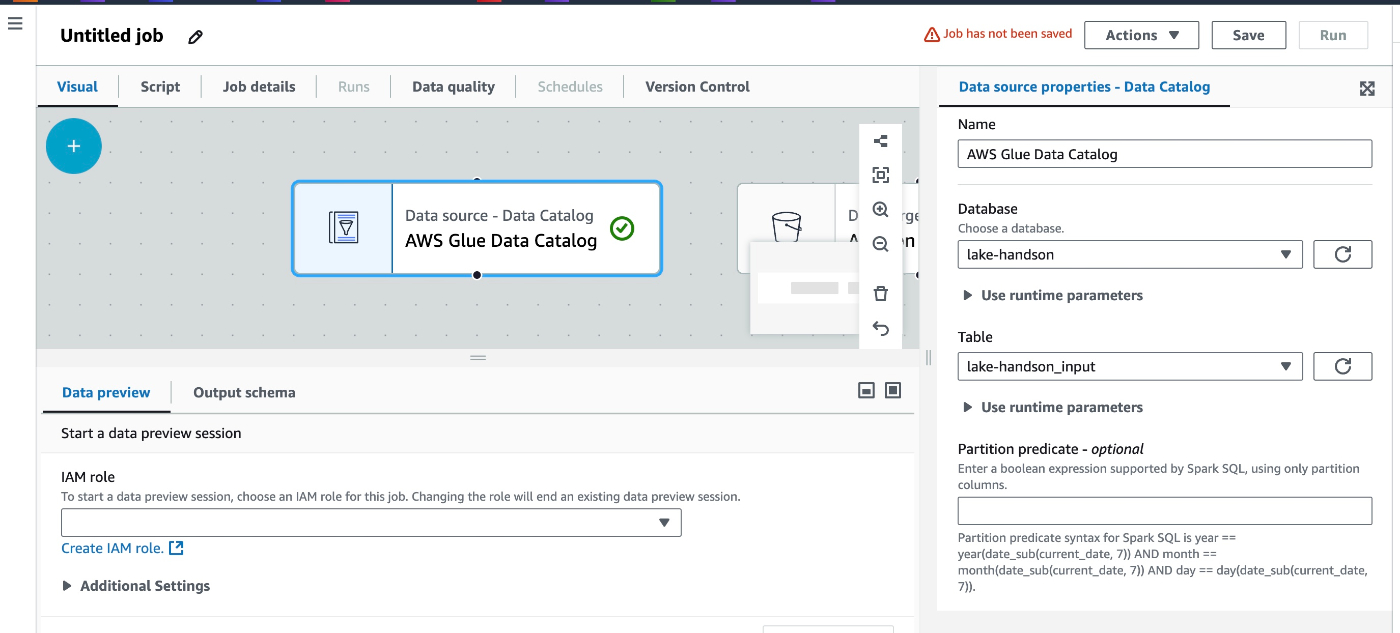Open the Version Control tab
1400x633 pixels.
click(697, 87)
